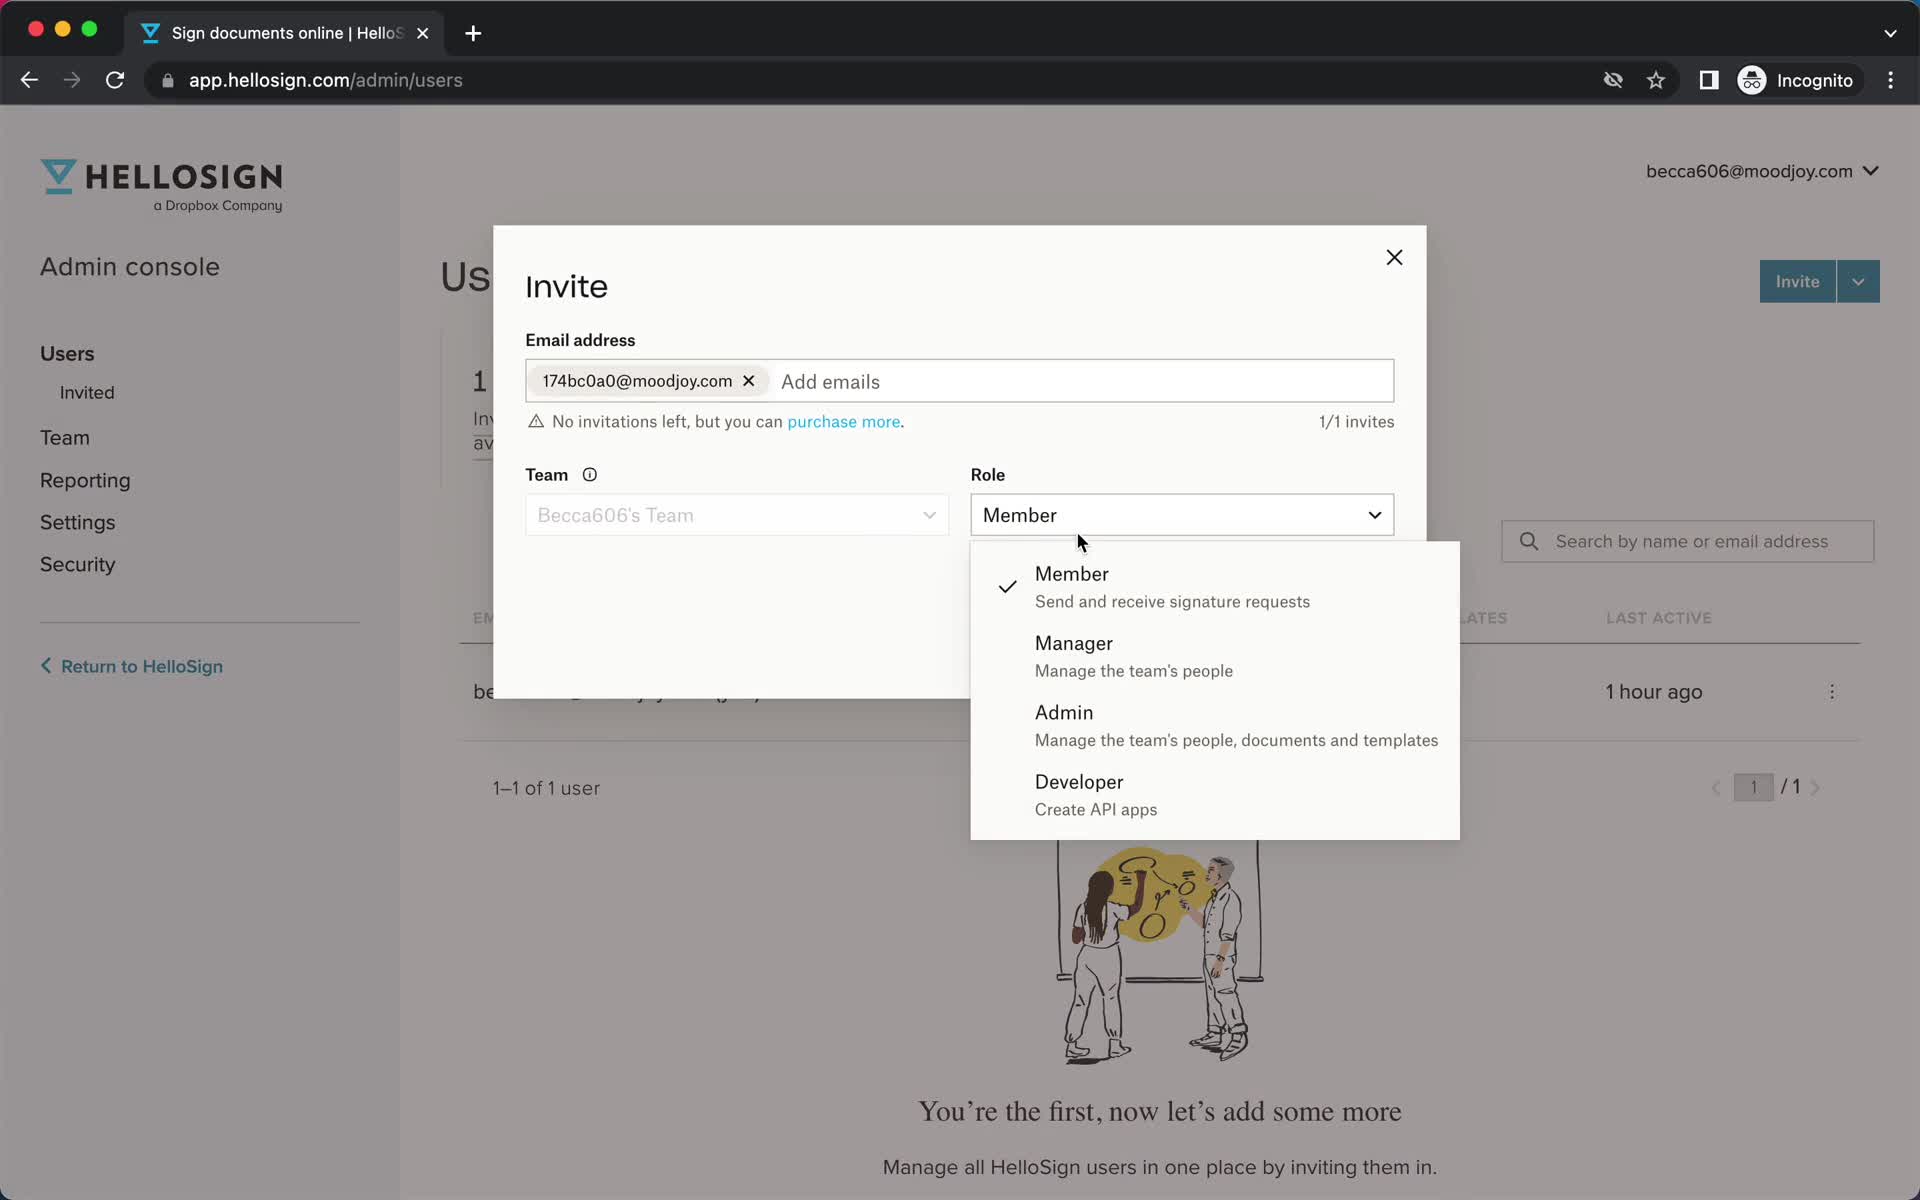Select the Admin role option
The width and height of the screenshot is (1920, 1200).
[1064, 712]
